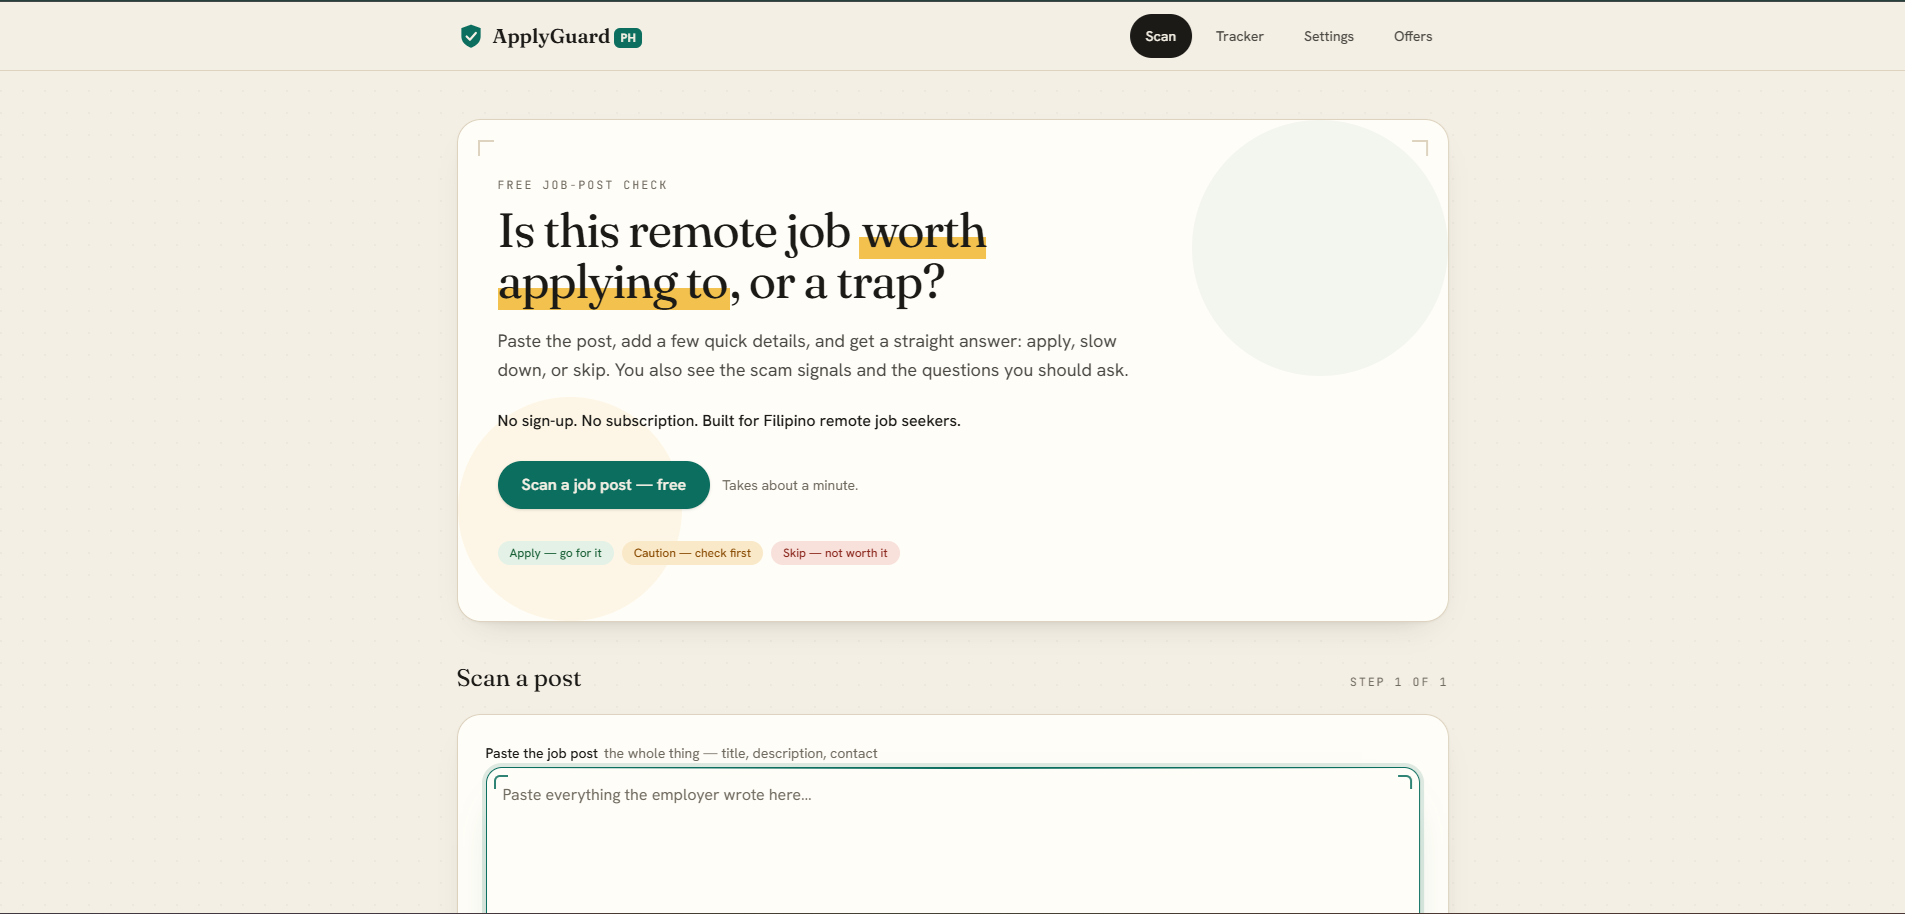
Task: Click the ApplyGuard shield logo icon
Action: pyautogui.click(x=470, y=37)
